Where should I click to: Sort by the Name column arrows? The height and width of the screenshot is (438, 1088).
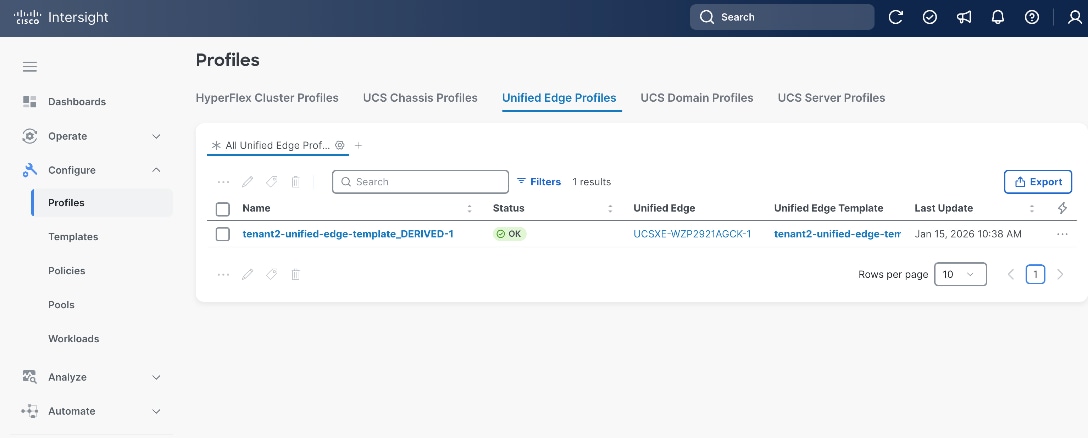470,208
